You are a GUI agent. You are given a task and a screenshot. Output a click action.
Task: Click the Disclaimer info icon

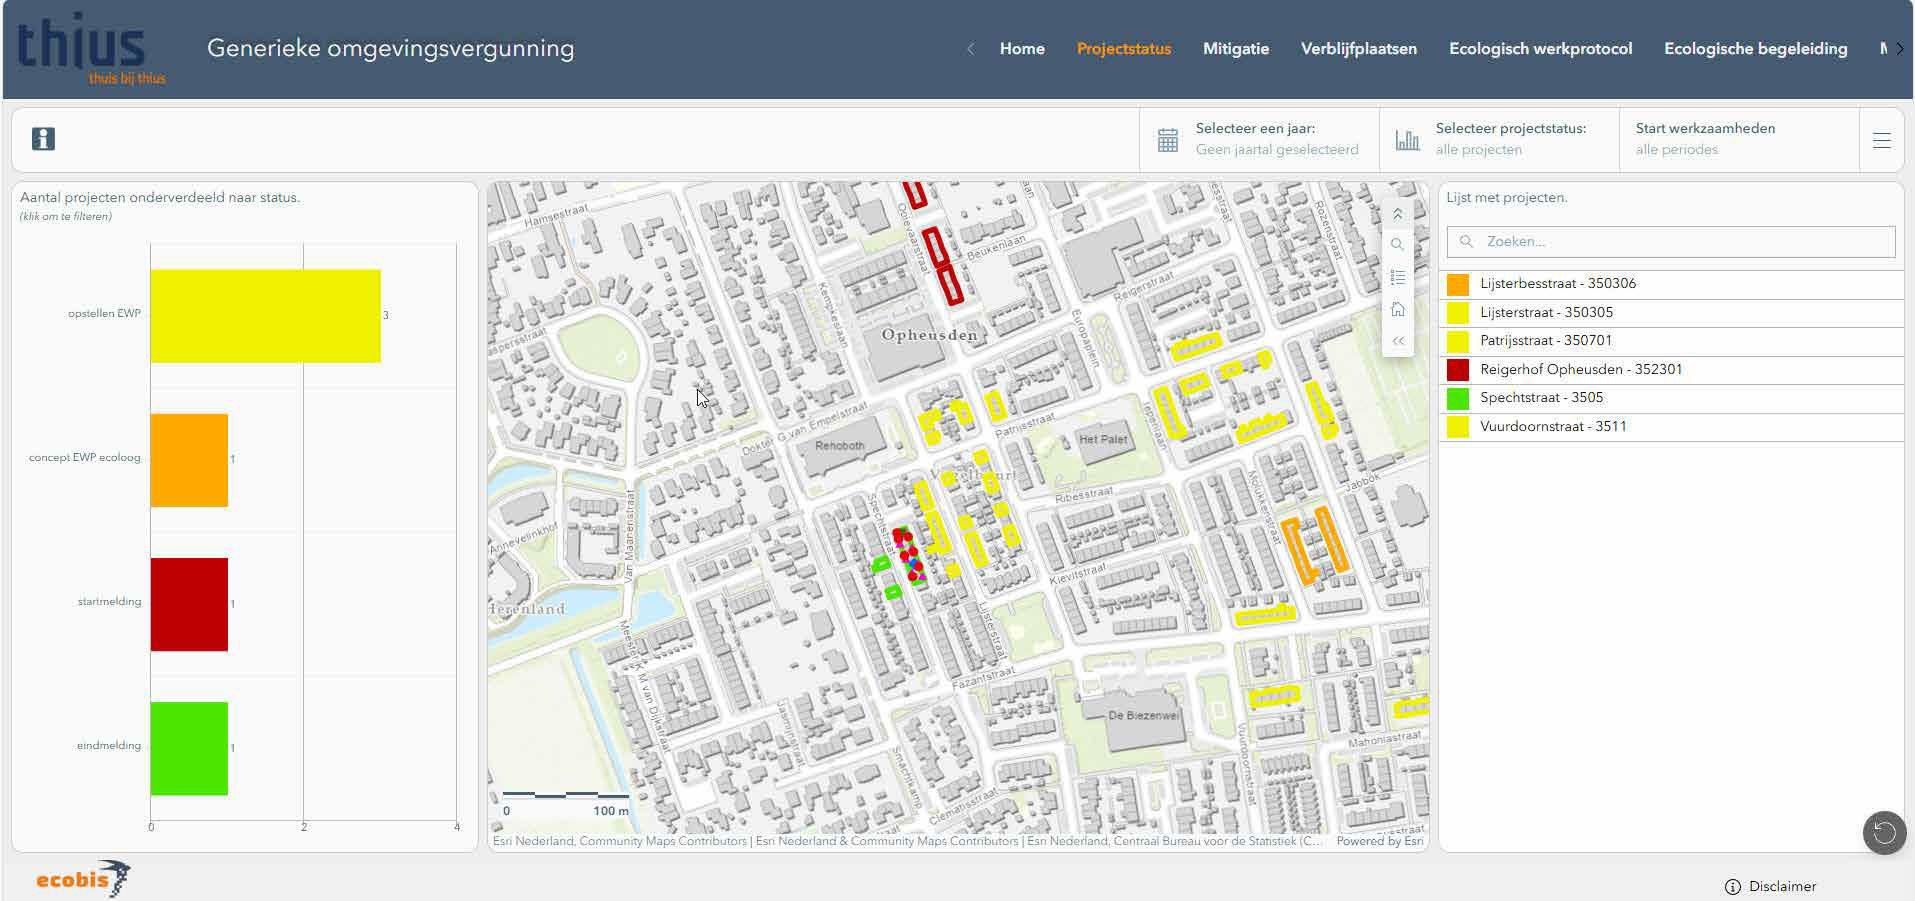click(x=1733, y=887)
